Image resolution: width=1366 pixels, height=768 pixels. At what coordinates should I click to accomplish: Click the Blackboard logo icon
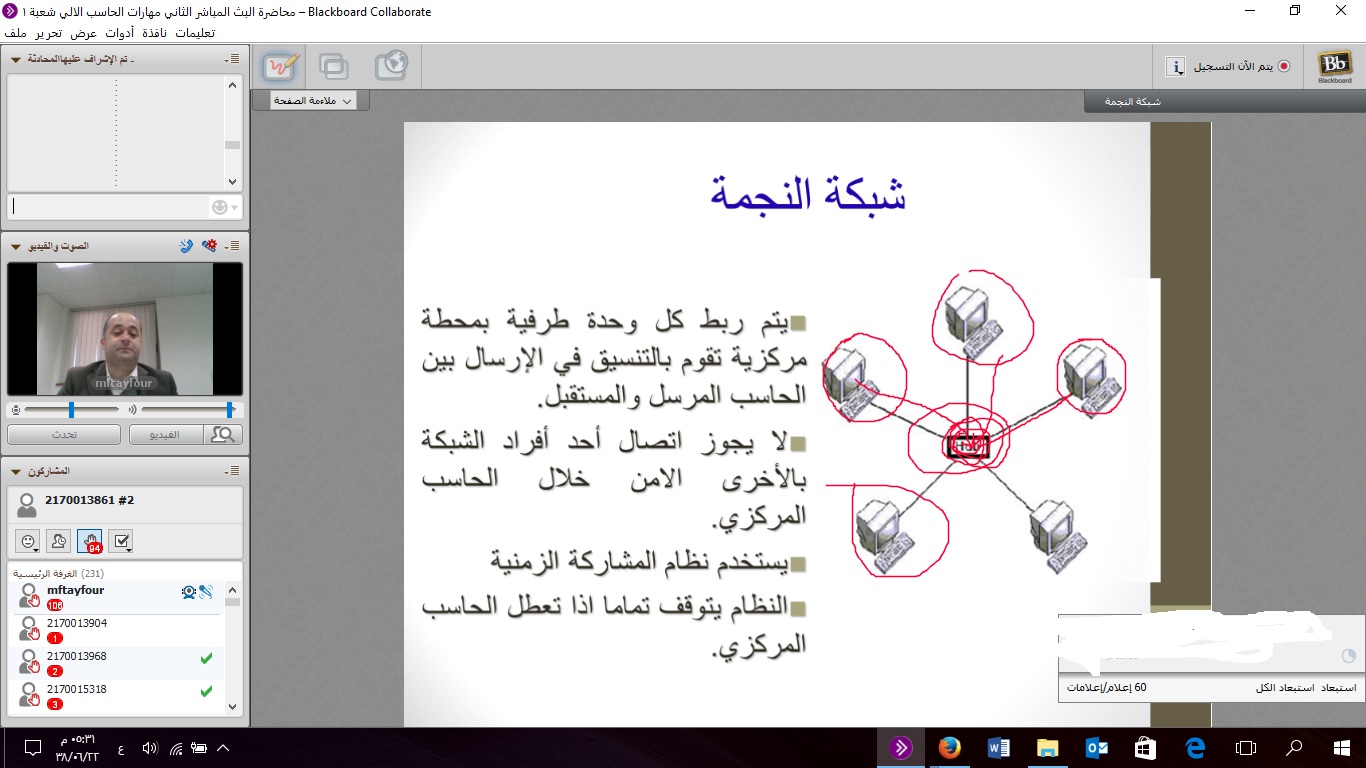(x=1335, y=67)
